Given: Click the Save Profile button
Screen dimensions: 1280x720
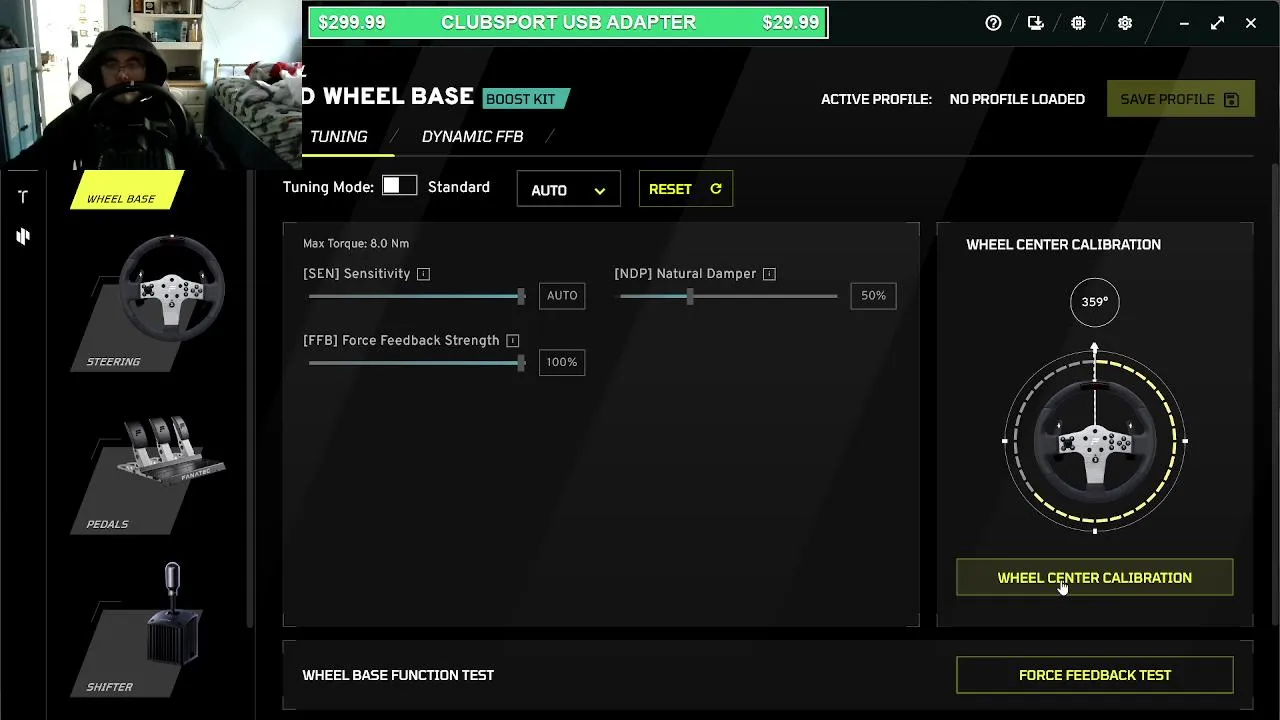Looking at the screenshot, I should tap(1180, 99).
